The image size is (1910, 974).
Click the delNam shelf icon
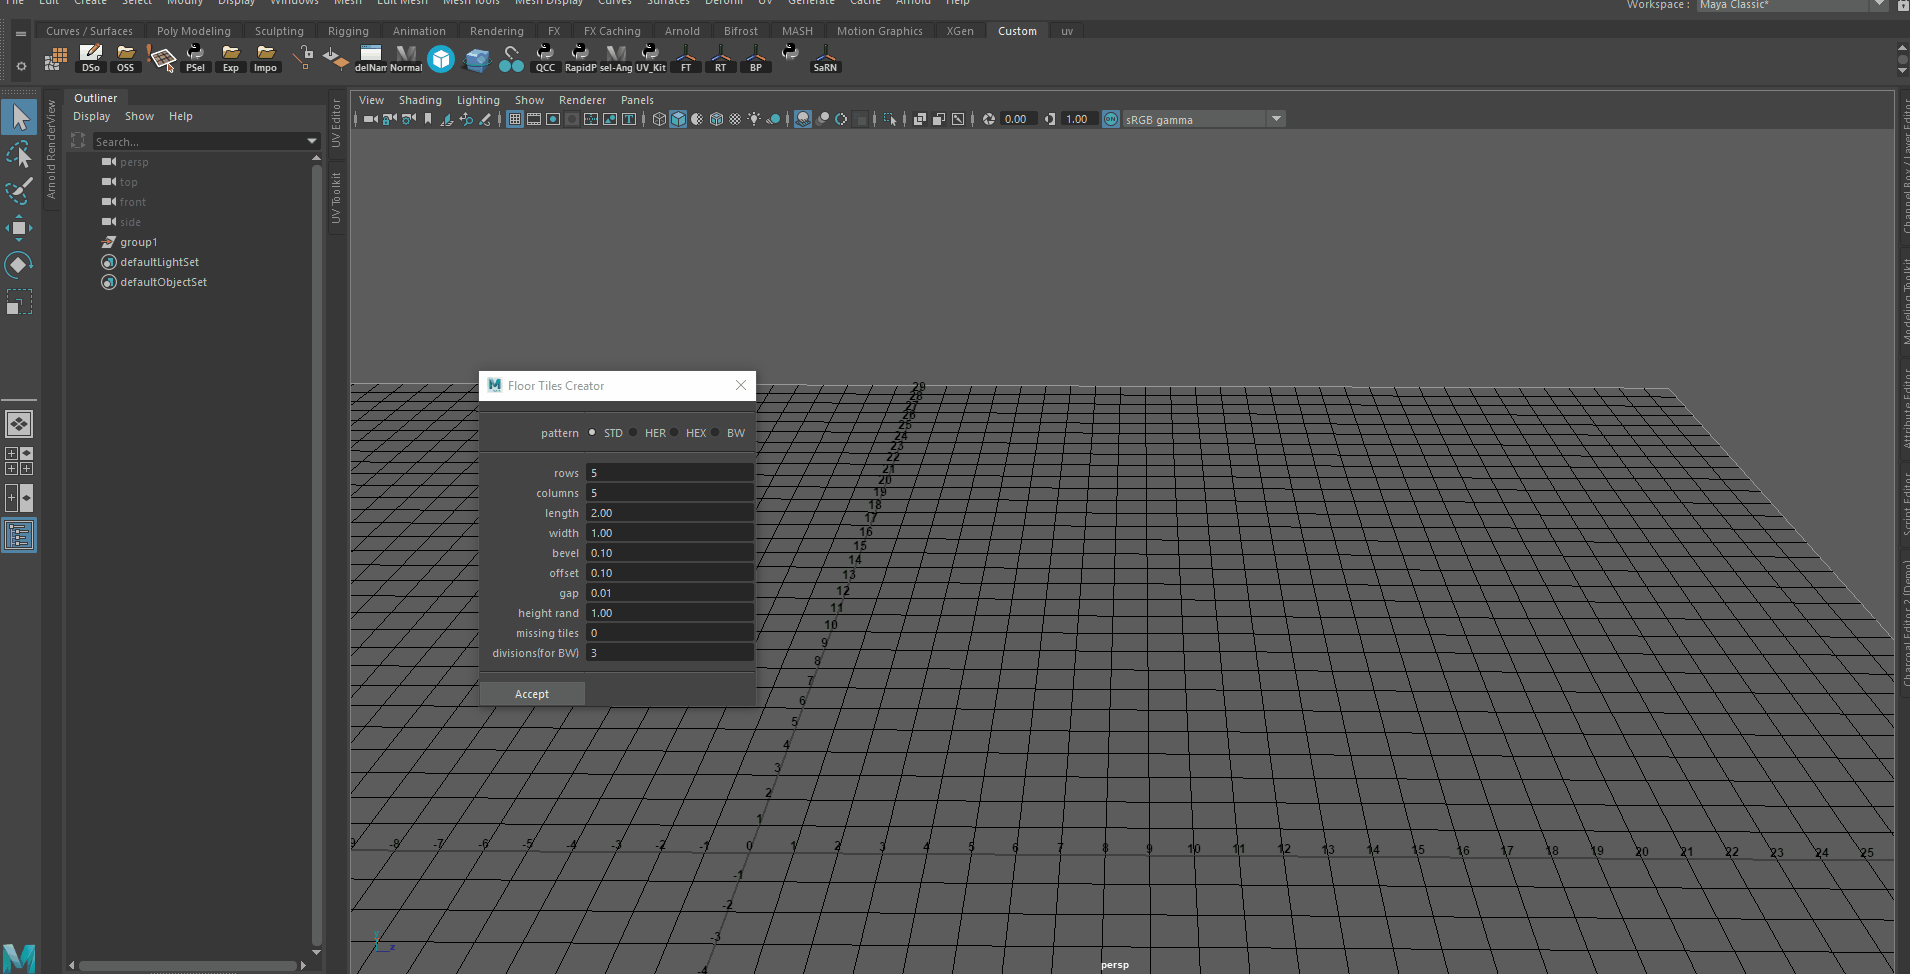click(x=370, y=59)
